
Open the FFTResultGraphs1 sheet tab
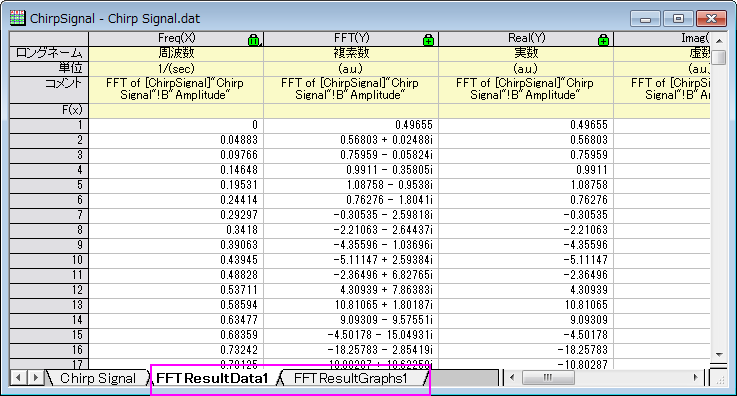350,378
